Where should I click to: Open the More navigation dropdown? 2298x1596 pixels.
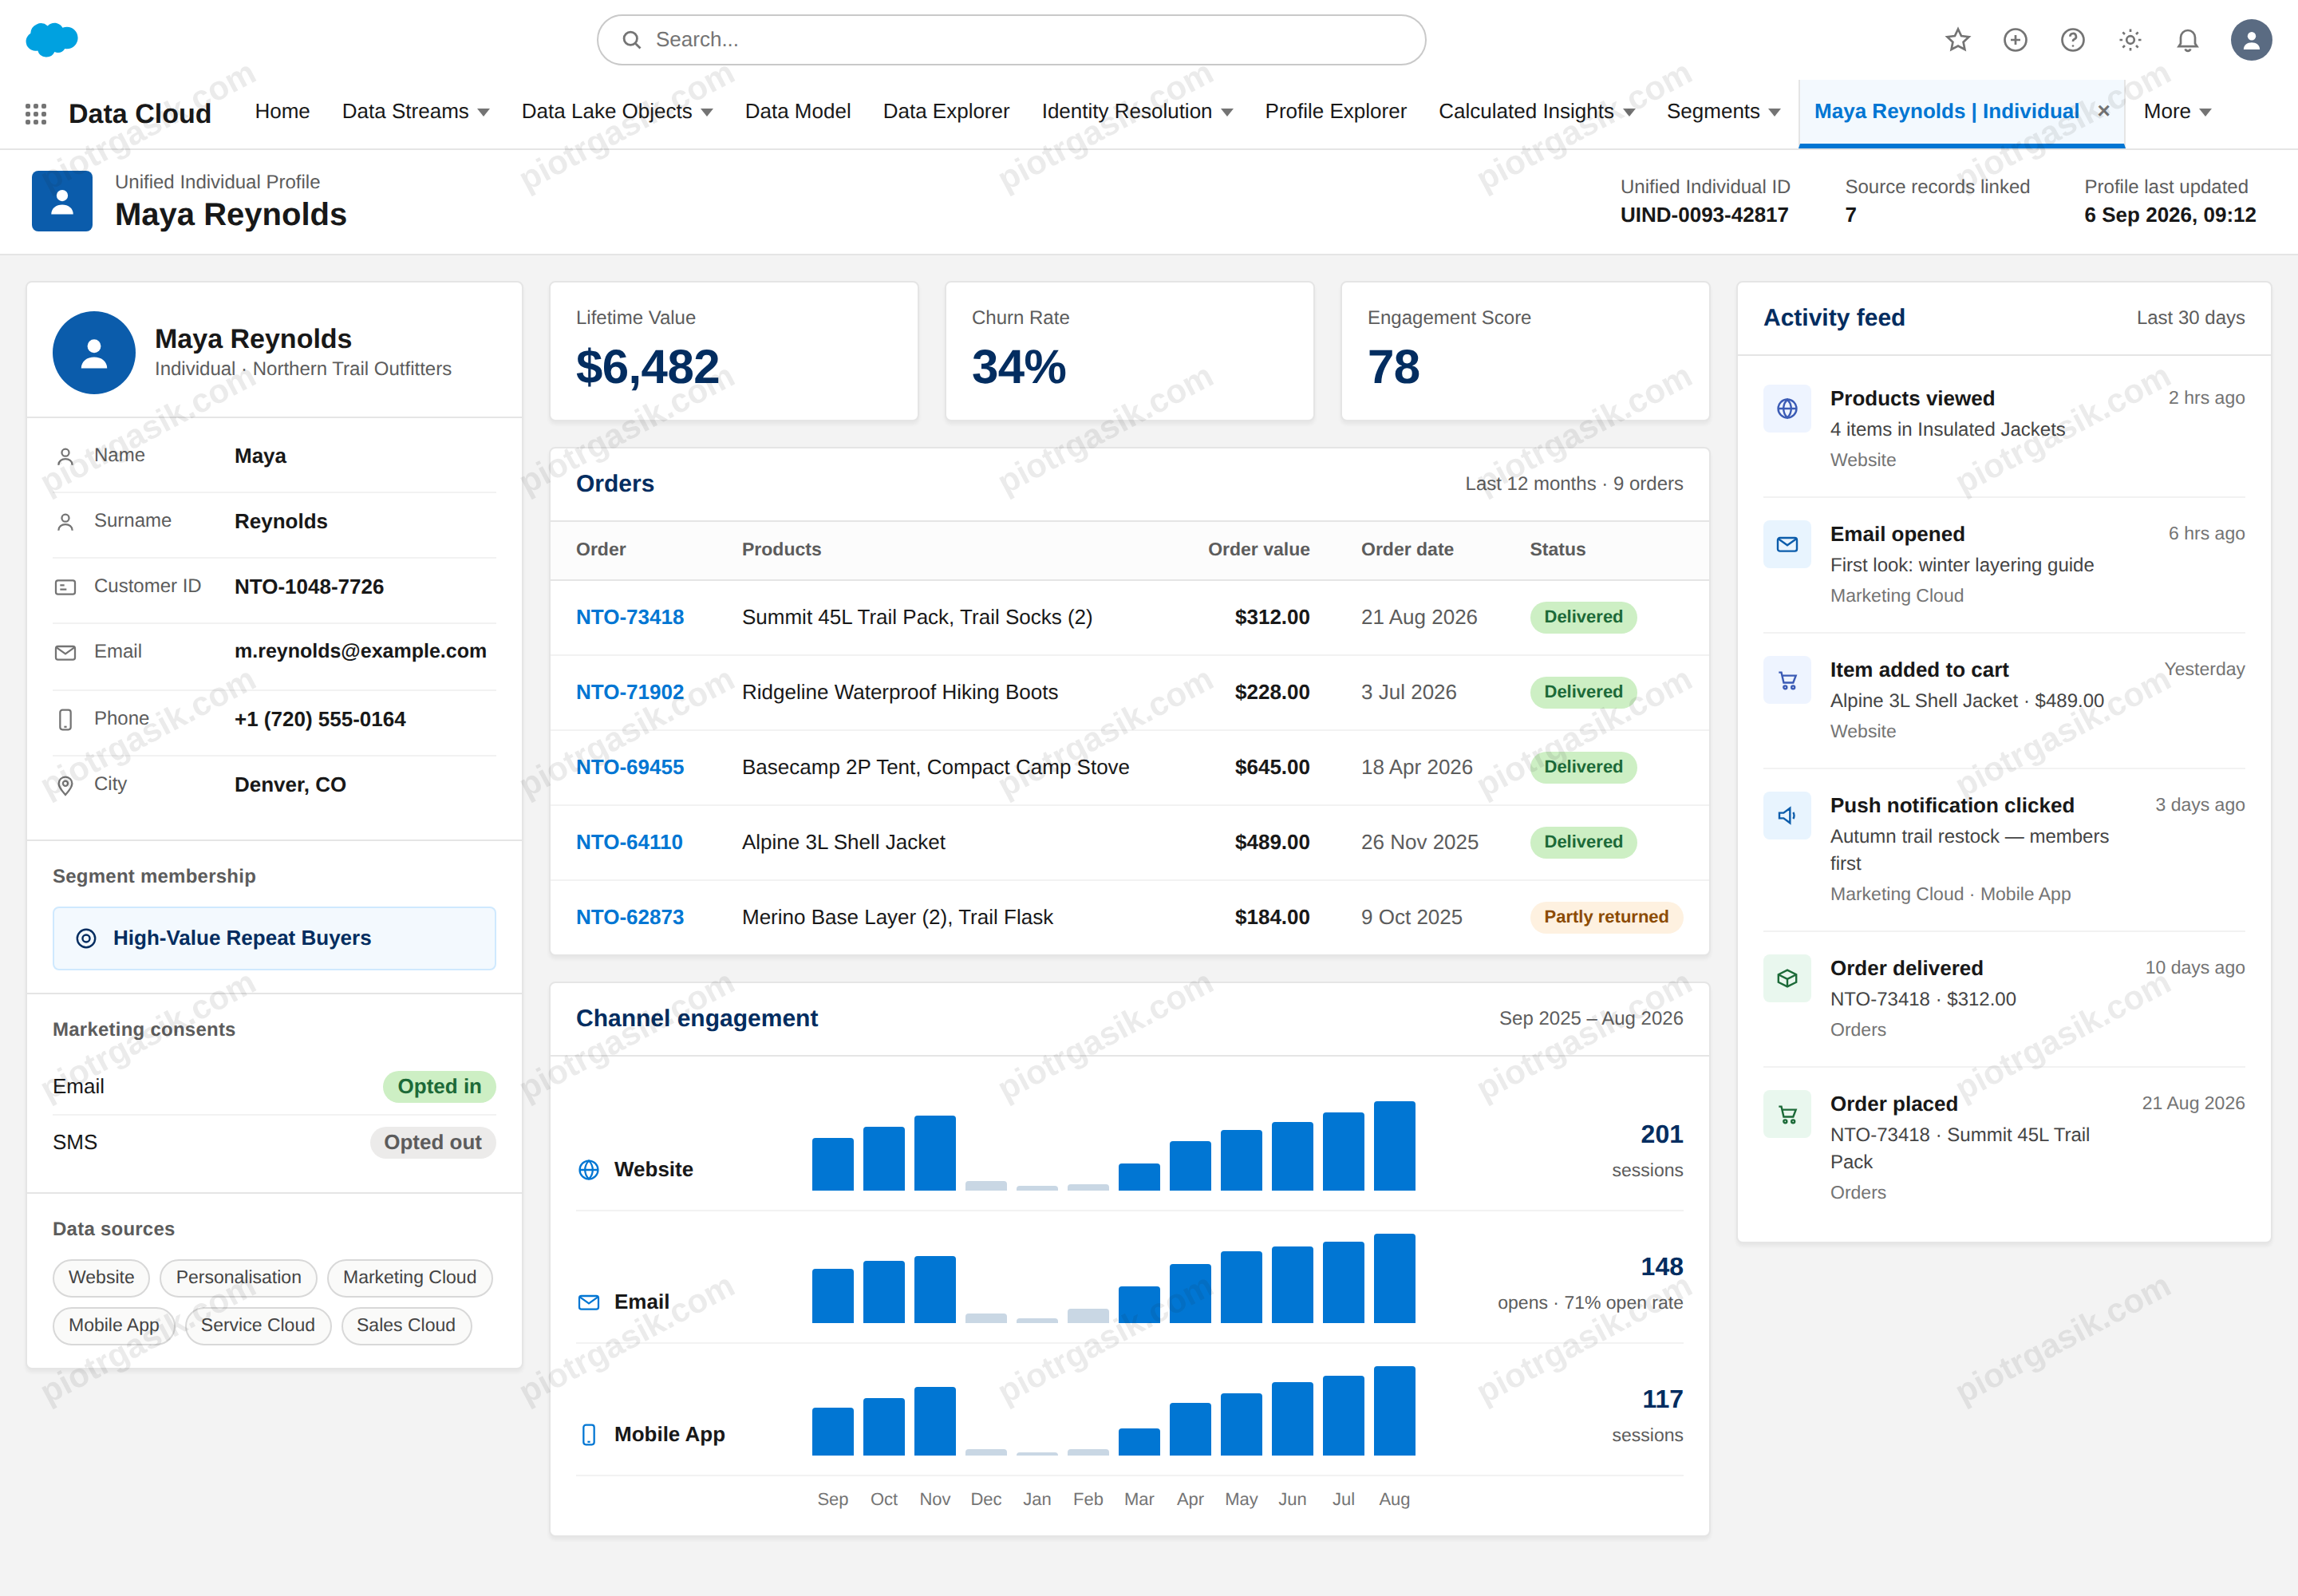coord(2177,112)
